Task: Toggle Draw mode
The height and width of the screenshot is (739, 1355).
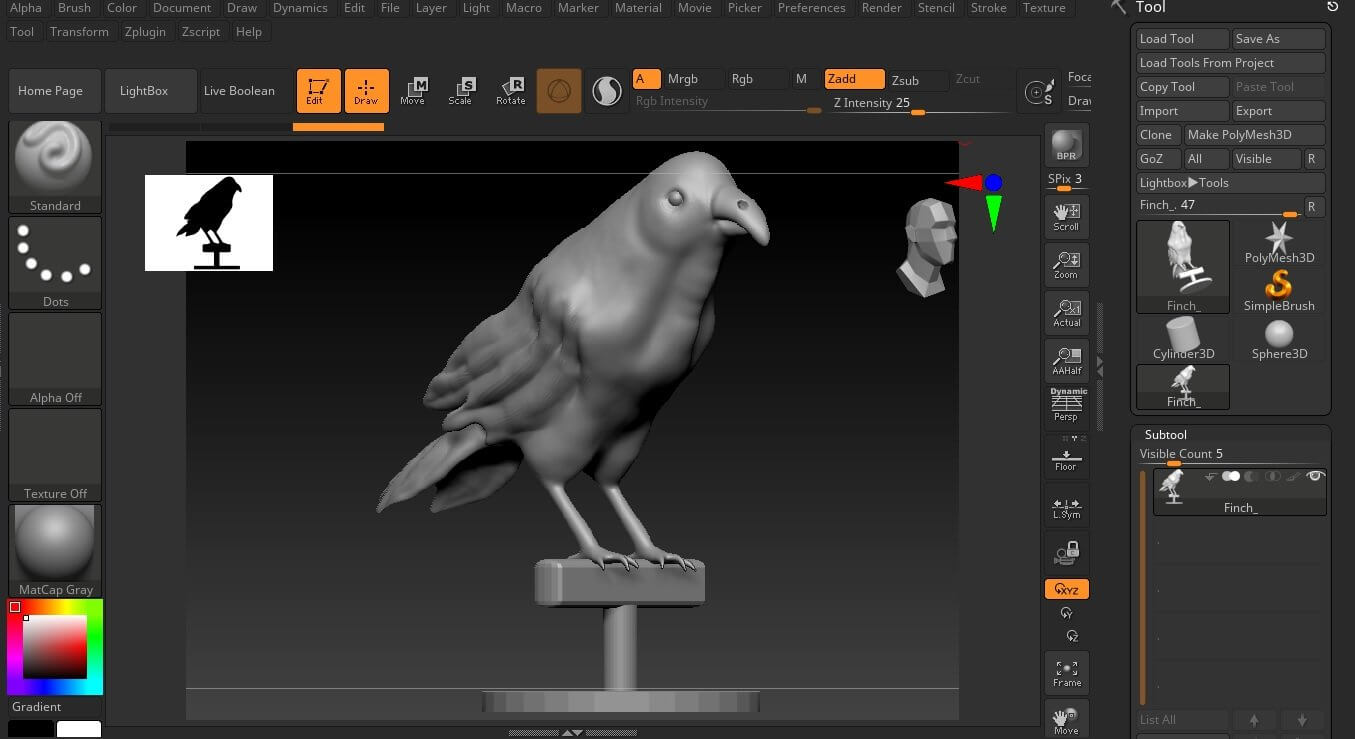Action: [366, 90]
